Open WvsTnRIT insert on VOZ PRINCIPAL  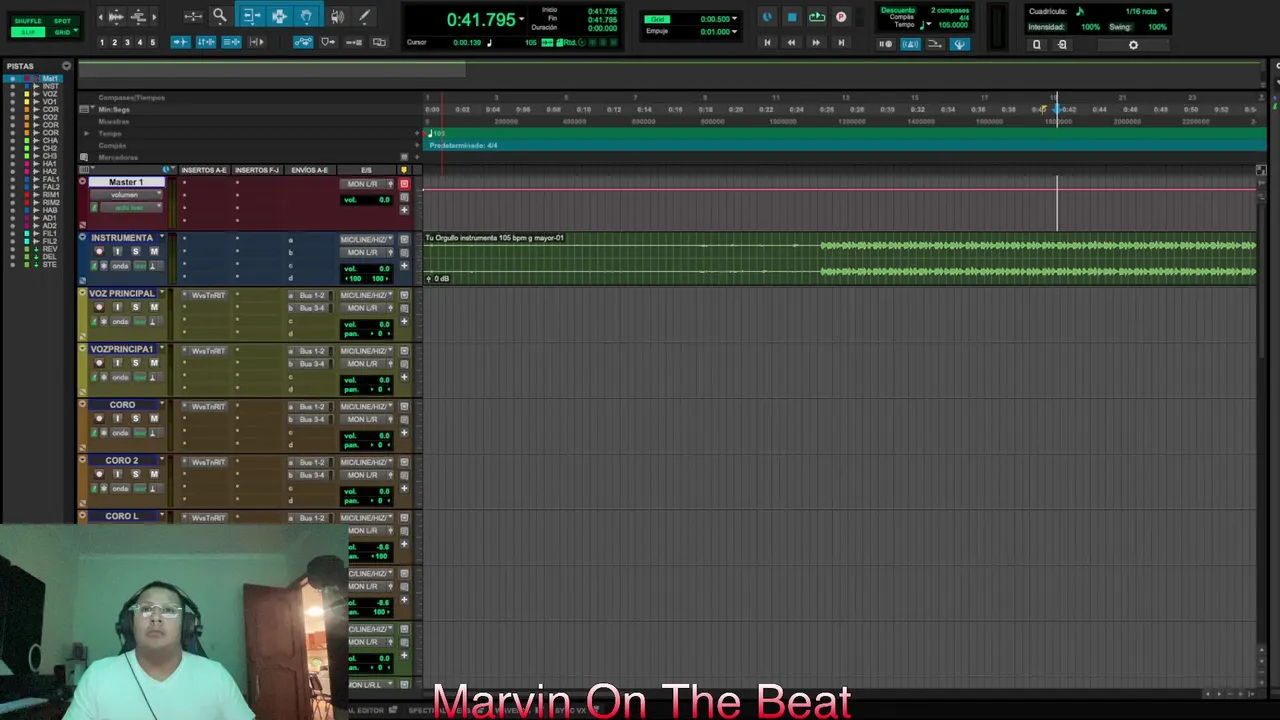[x=208, y=295]
